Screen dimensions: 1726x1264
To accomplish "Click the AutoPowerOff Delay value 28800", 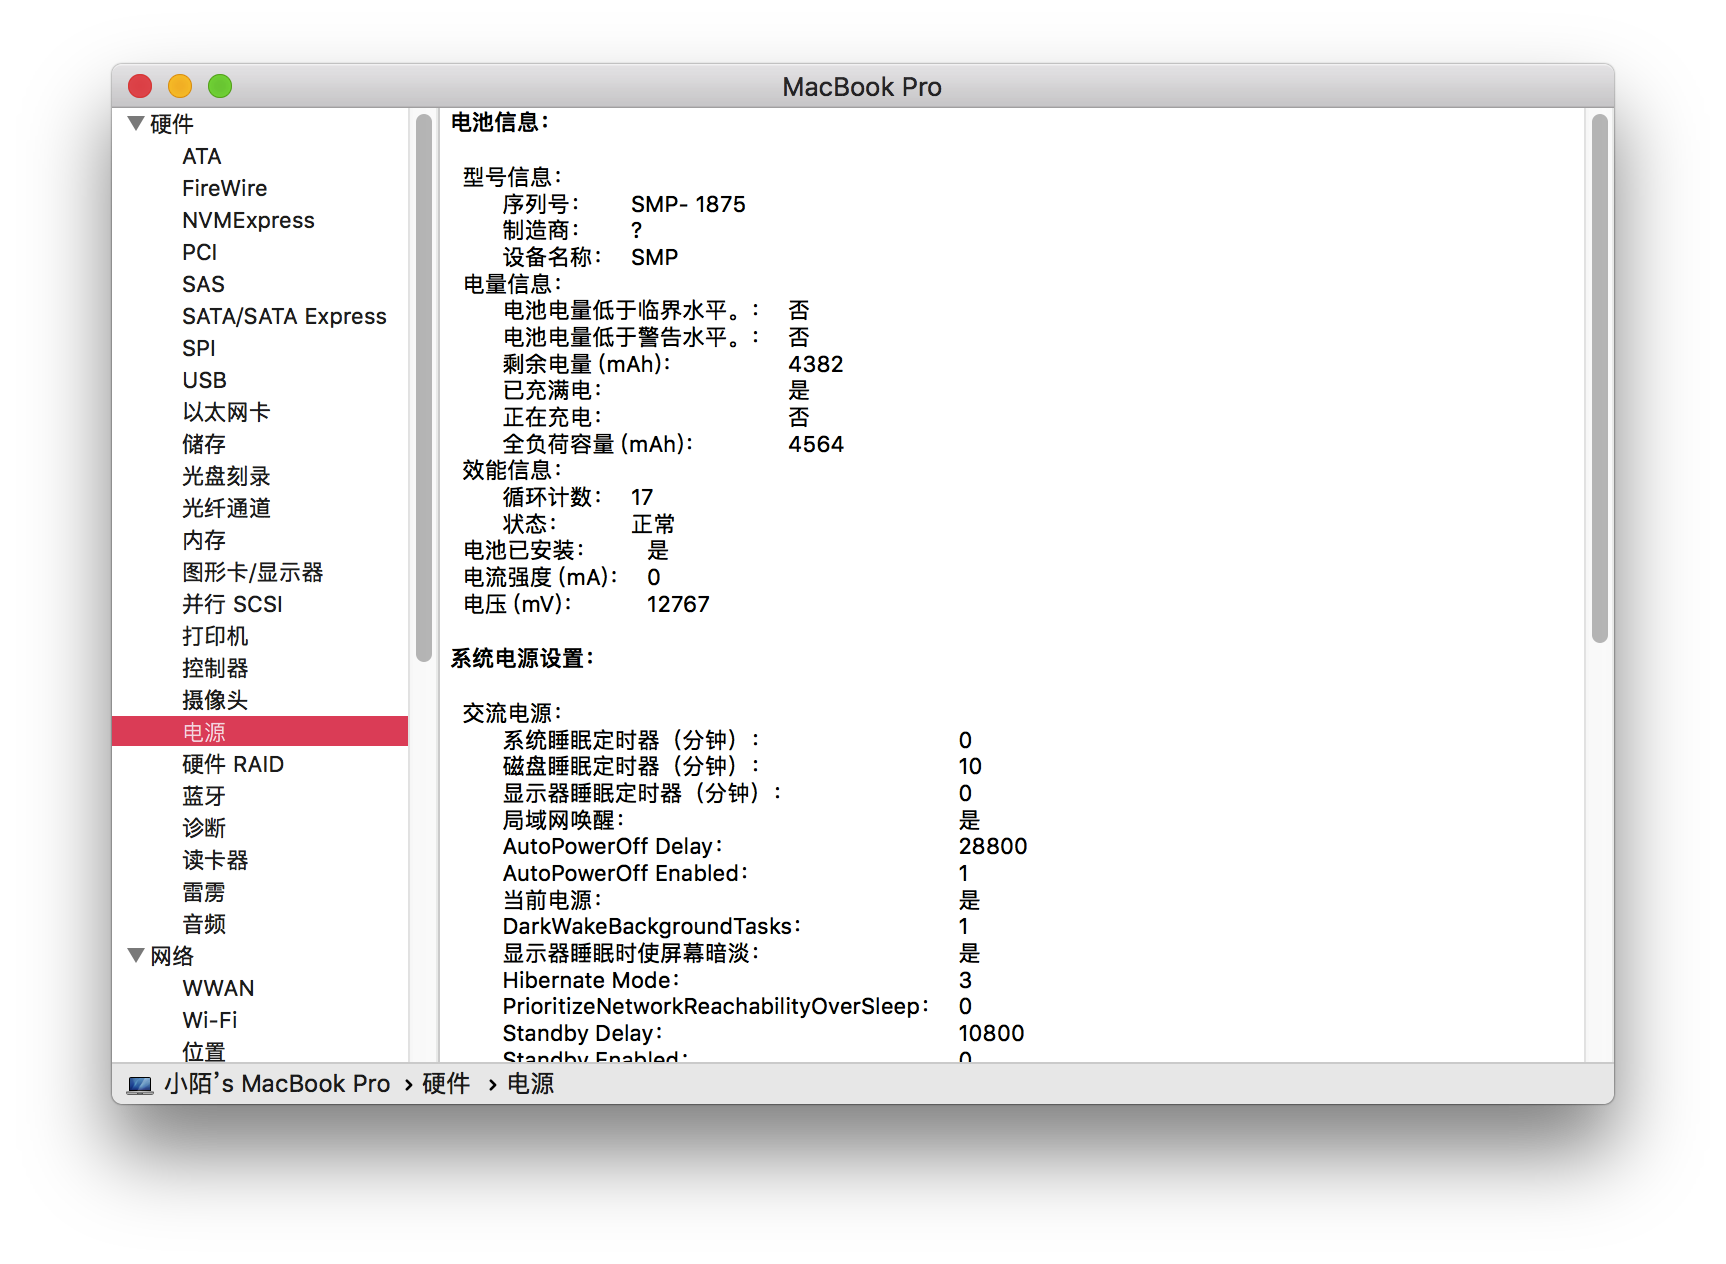I will pyautogui.click(x=993, y=846).
